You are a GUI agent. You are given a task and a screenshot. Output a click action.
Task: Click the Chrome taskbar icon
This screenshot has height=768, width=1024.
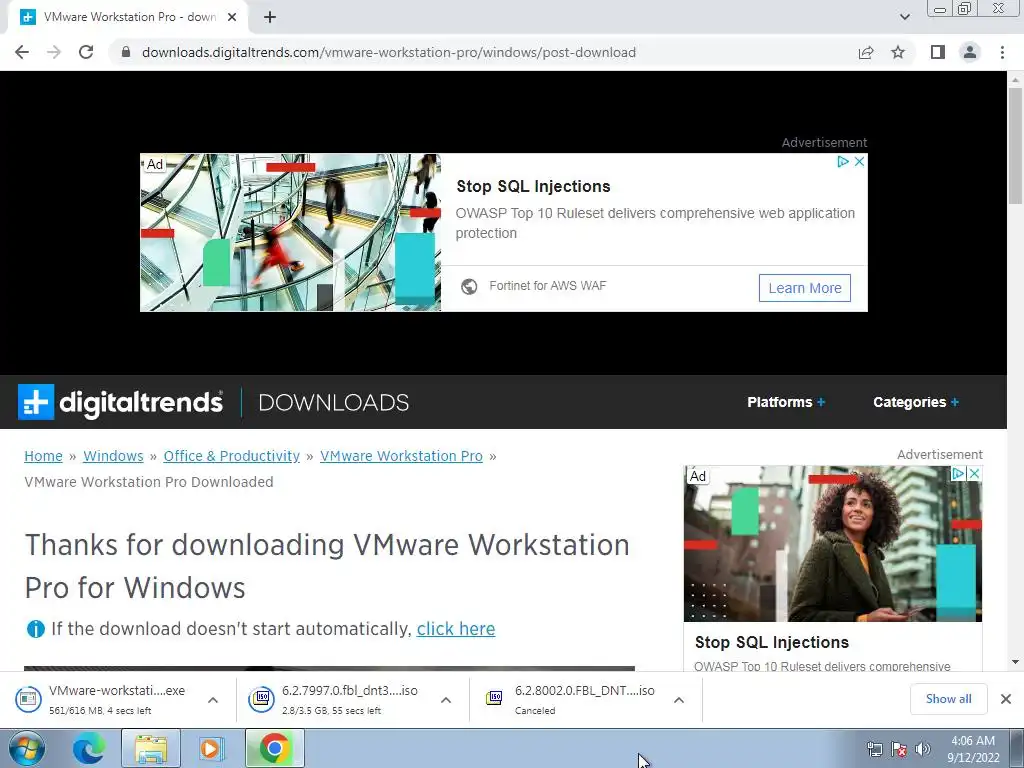(275, 748)
